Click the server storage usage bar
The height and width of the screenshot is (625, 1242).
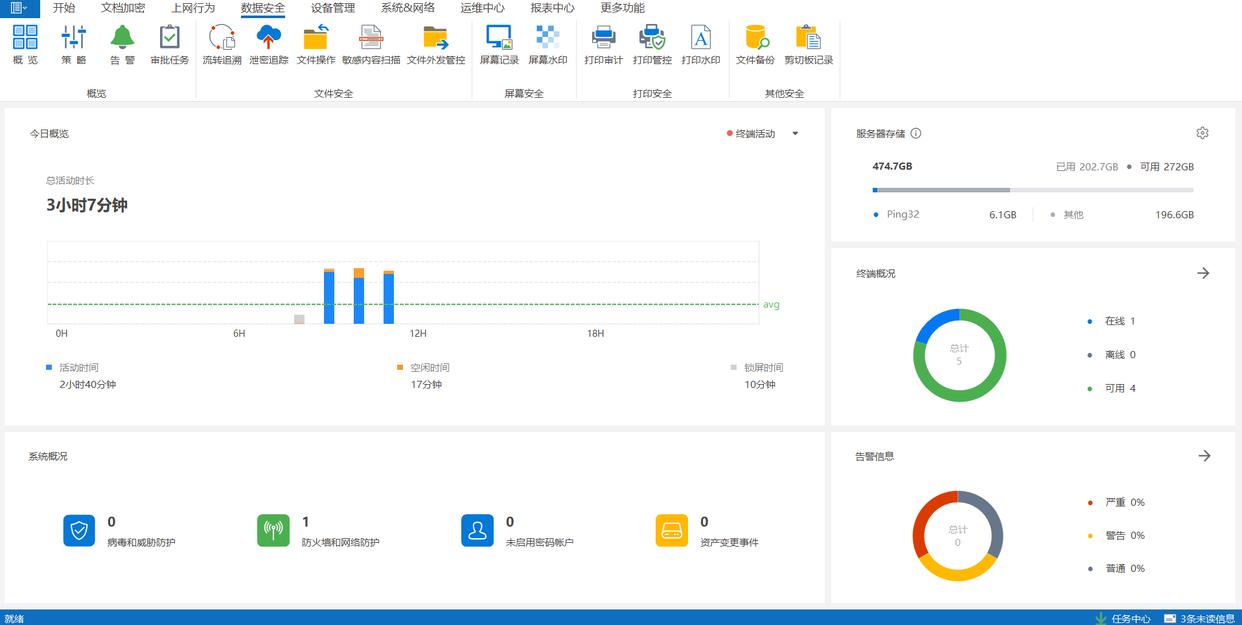[x=1032, y=190]
